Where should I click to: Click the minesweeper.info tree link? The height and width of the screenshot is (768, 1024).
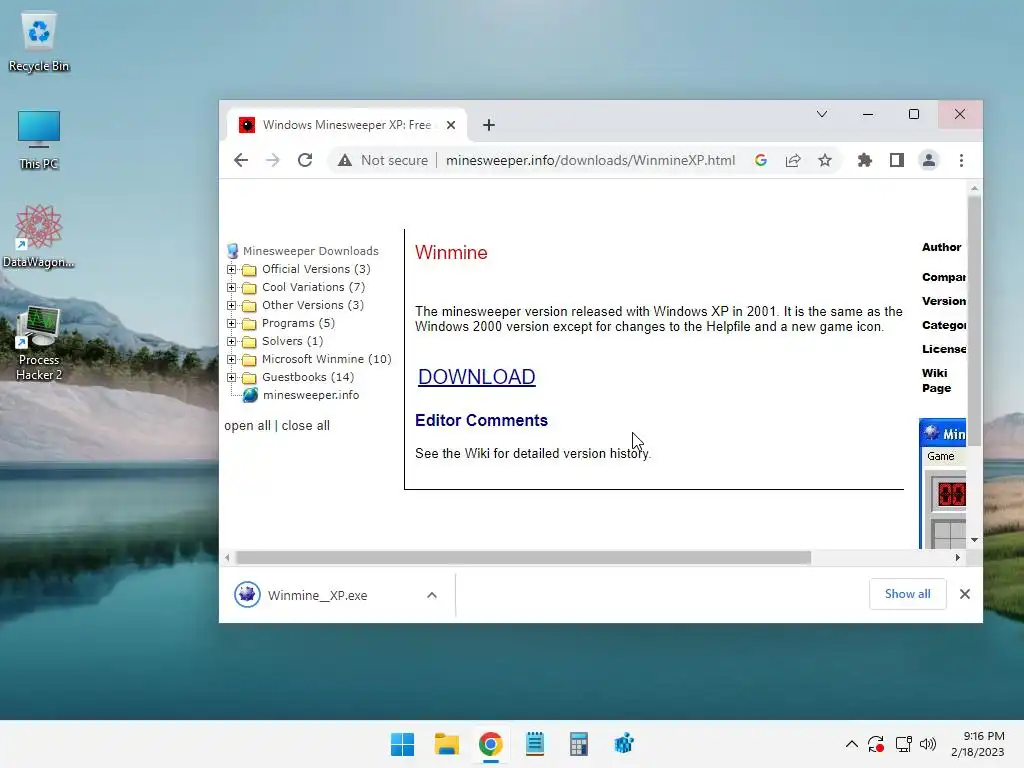point(311,395)
